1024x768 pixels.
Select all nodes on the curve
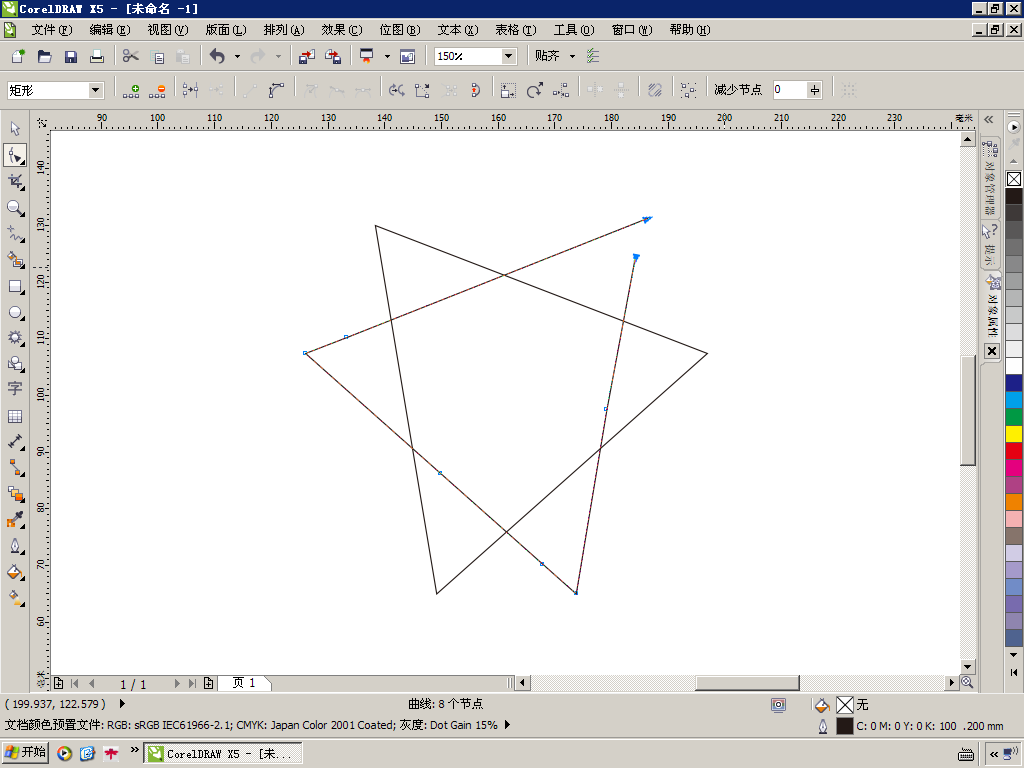point(688,90)
